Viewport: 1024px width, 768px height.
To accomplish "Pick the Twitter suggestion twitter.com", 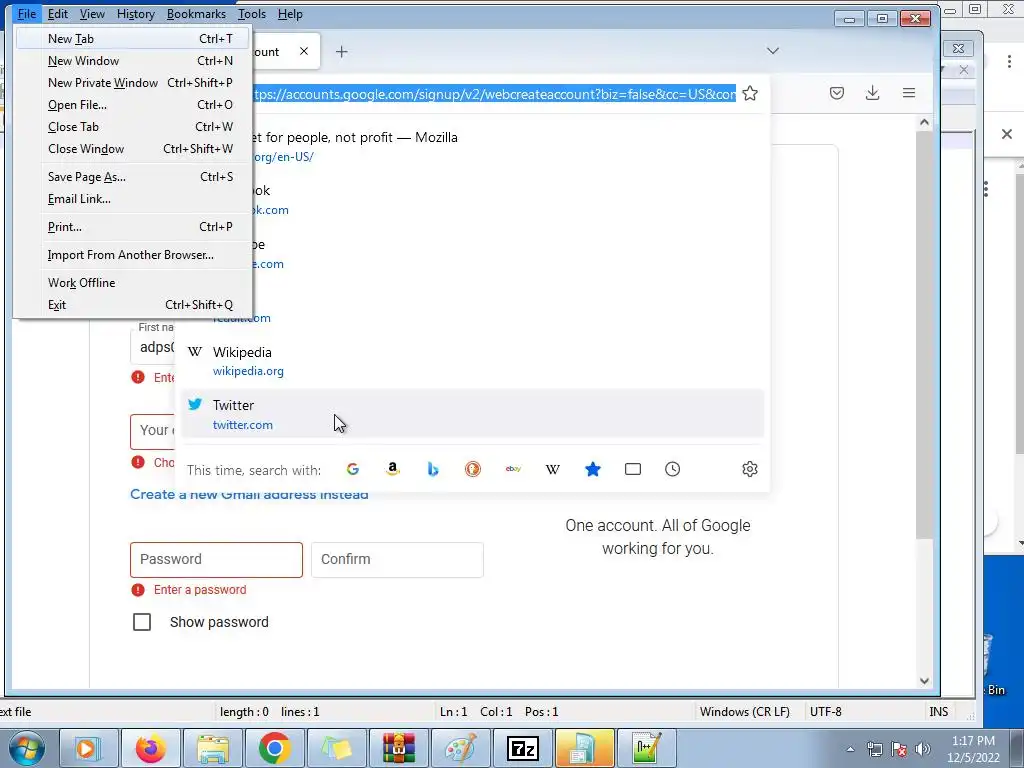I will [x=473, y=414].
